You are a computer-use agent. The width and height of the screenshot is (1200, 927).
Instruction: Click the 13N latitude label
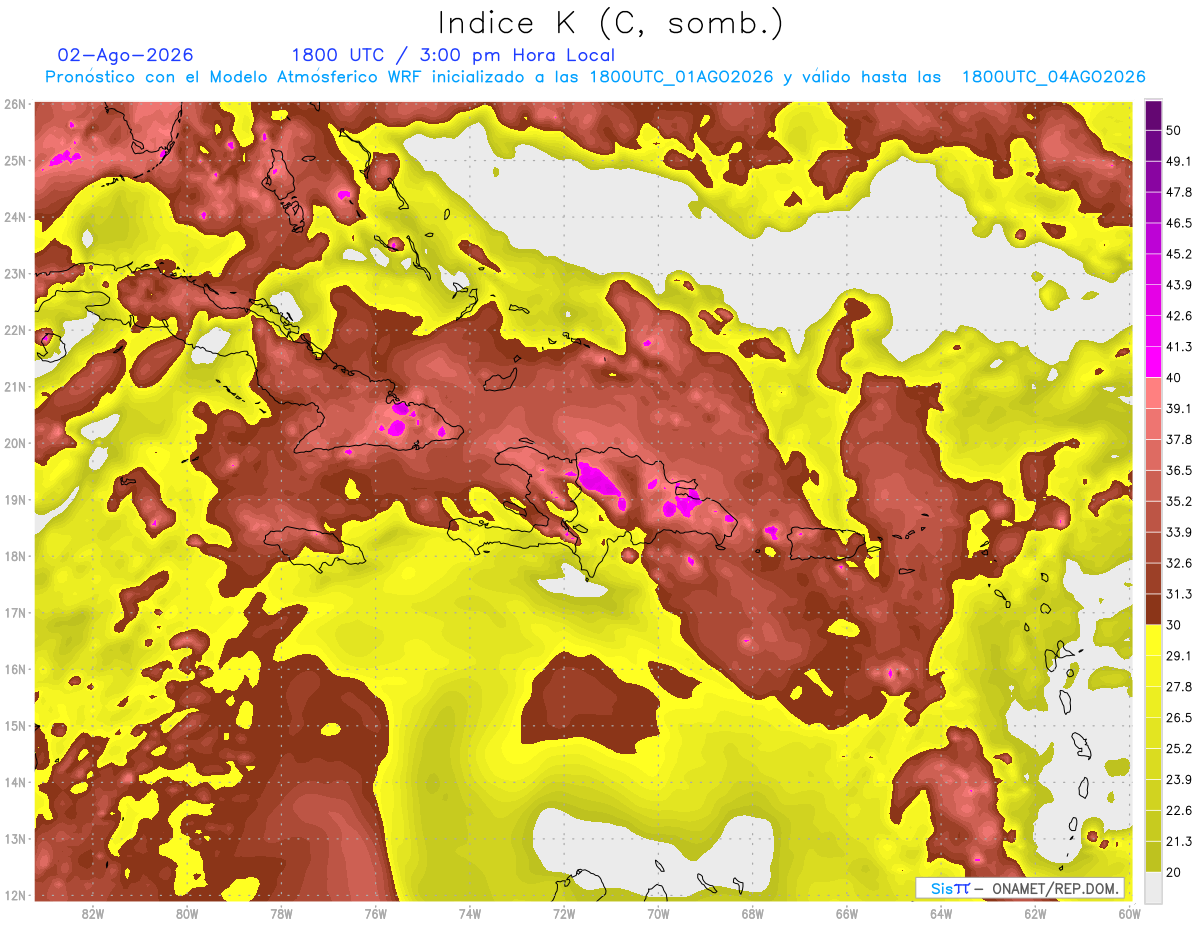(14, 839)
